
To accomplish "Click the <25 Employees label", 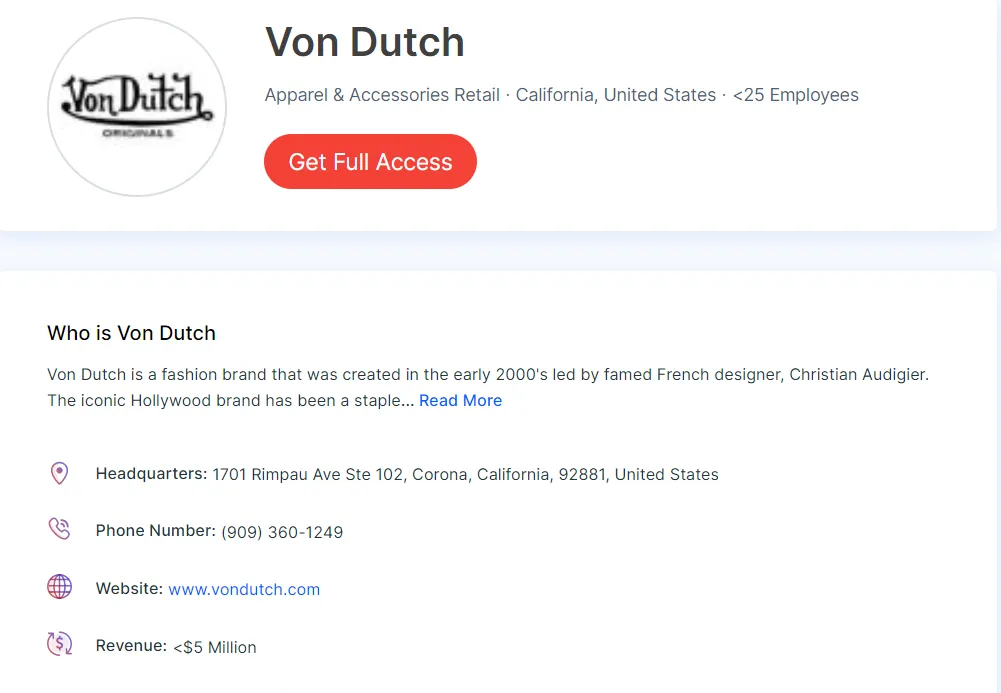I will [795, 95].
